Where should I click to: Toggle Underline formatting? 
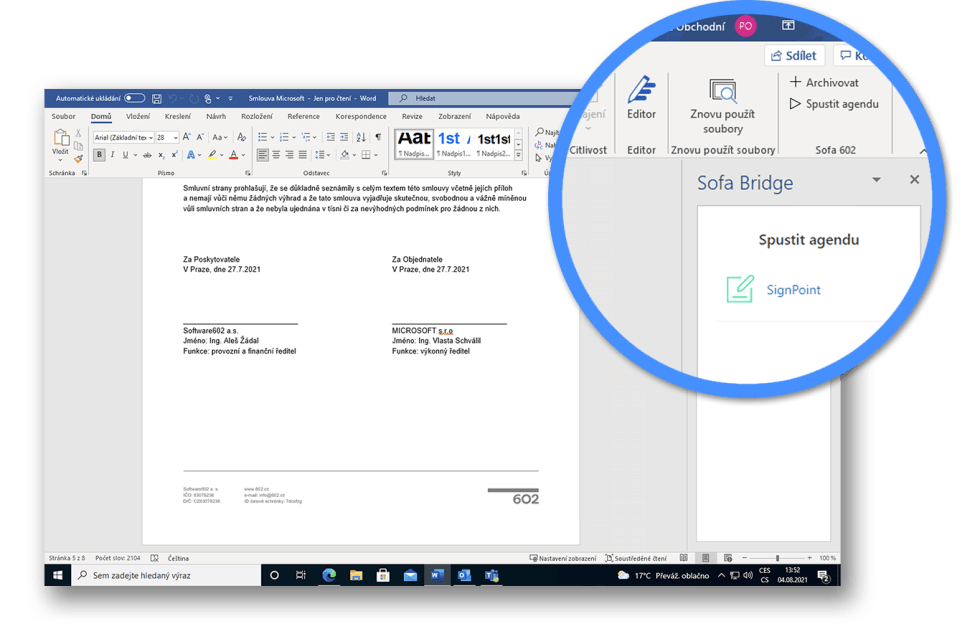[x=126, y=154]
